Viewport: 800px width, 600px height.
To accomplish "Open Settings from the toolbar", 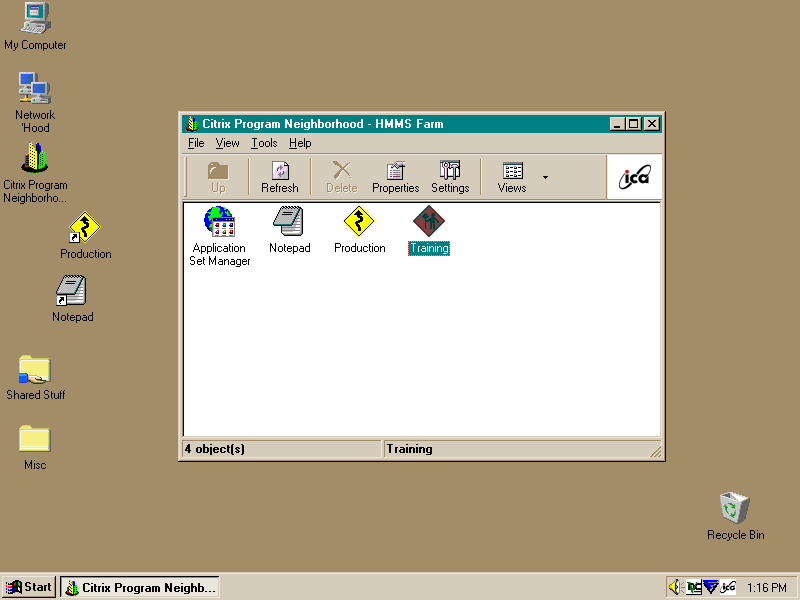I will point(450,177).
